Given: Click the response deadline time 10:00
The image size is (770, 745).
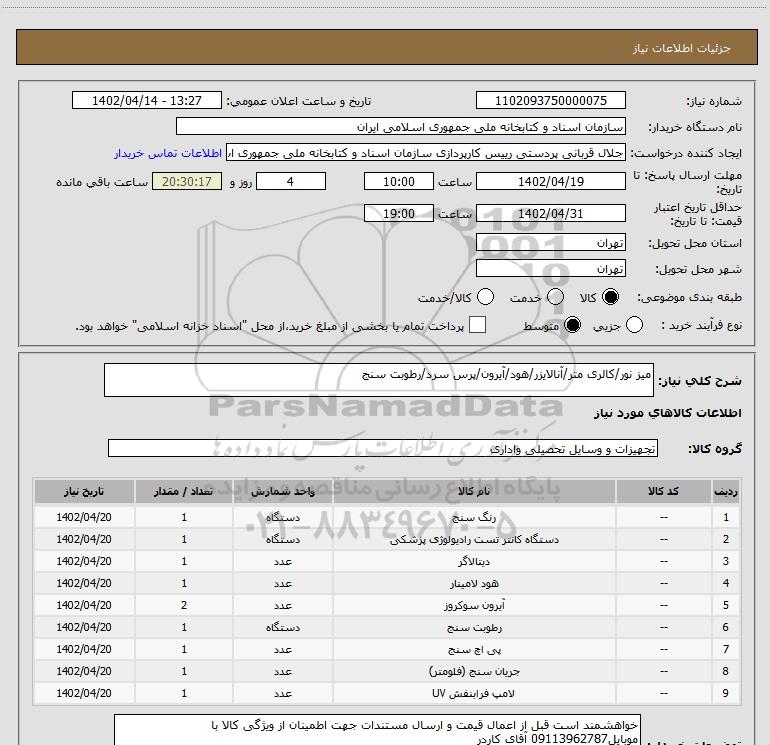Looking at the screenshot, I should click(x=399, y=181).
